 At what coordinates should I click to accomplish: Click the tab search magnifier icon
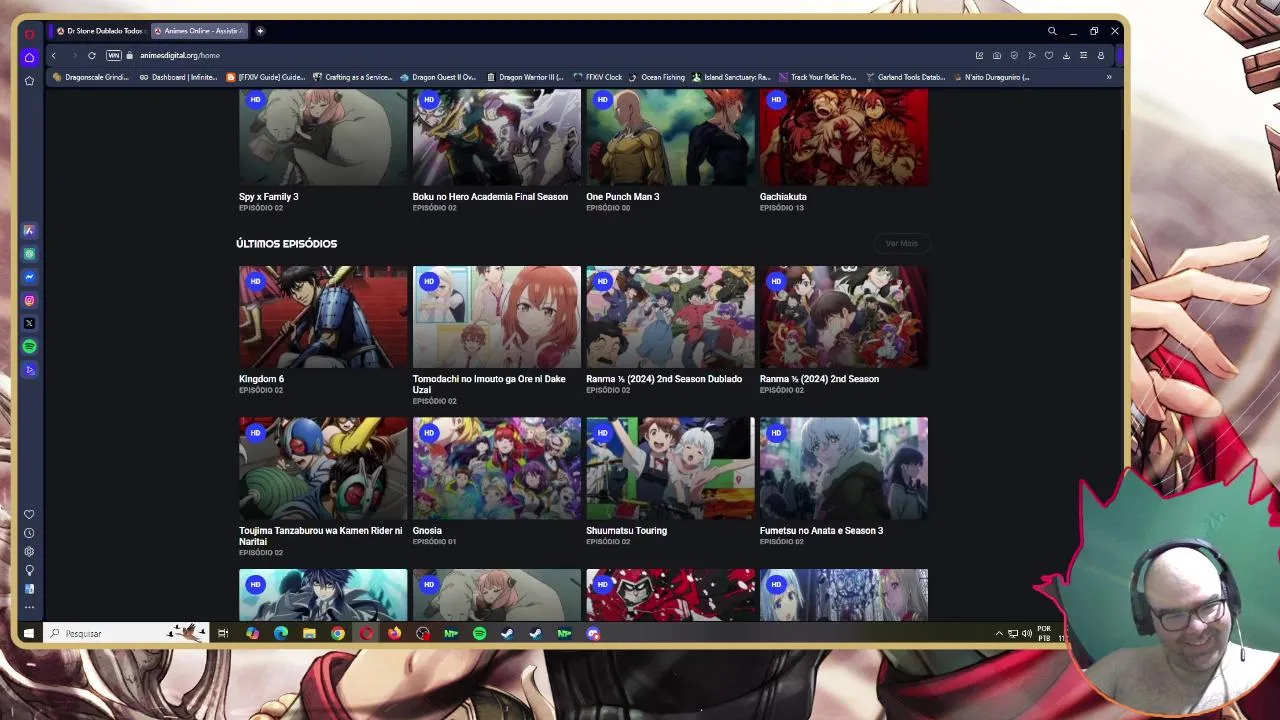(1052, 31)
